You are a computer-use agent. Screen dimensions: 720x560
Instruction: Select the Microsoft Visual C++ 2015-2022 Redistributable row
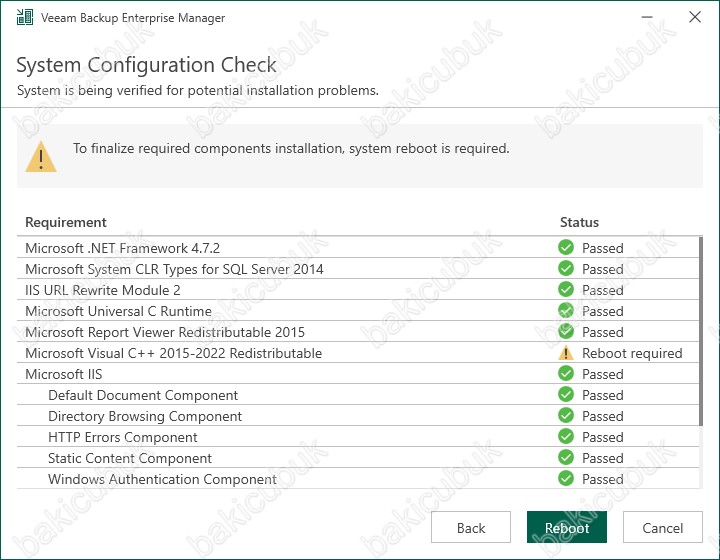(x=358, y=353)
